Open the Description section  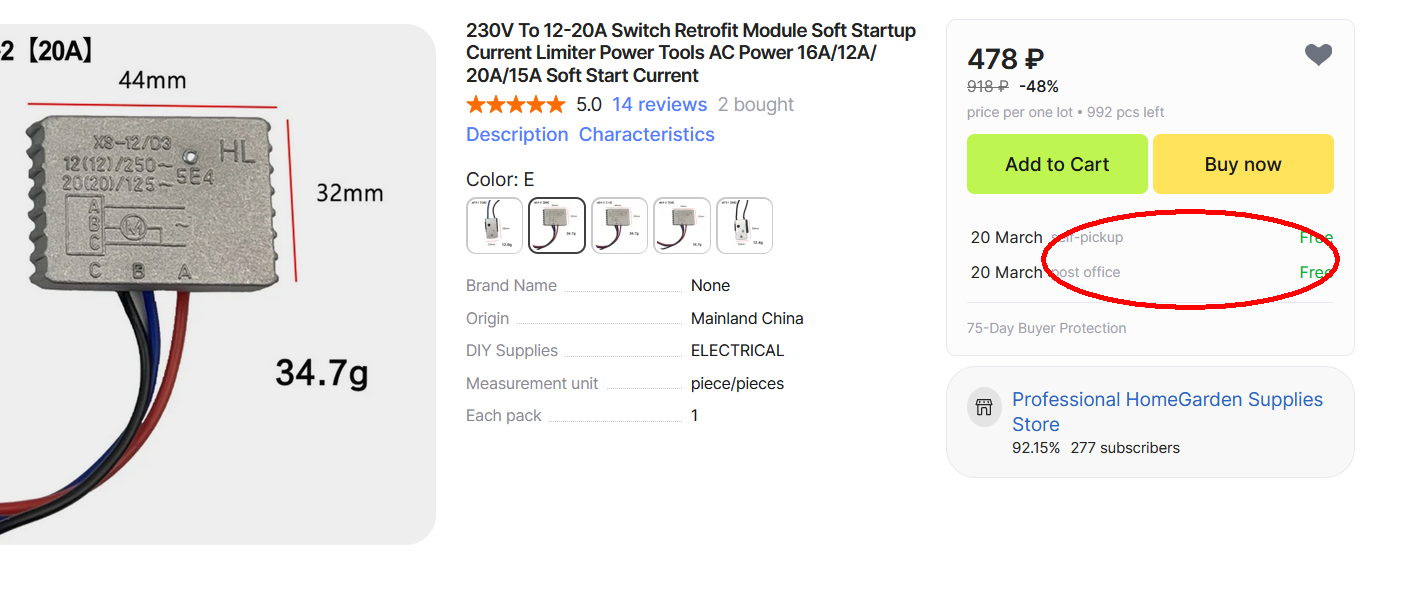coord(517,135)
